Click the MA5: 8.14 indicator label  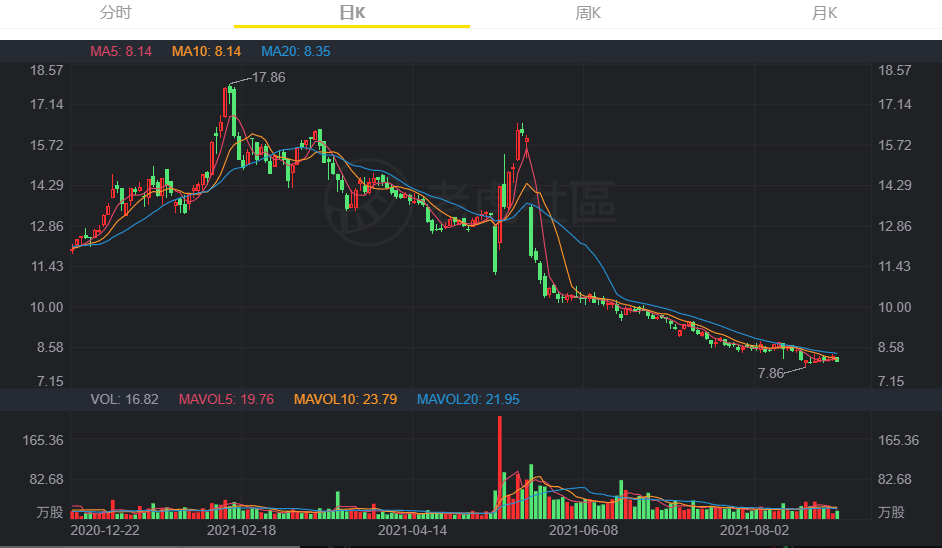click(x=121, y=52)
